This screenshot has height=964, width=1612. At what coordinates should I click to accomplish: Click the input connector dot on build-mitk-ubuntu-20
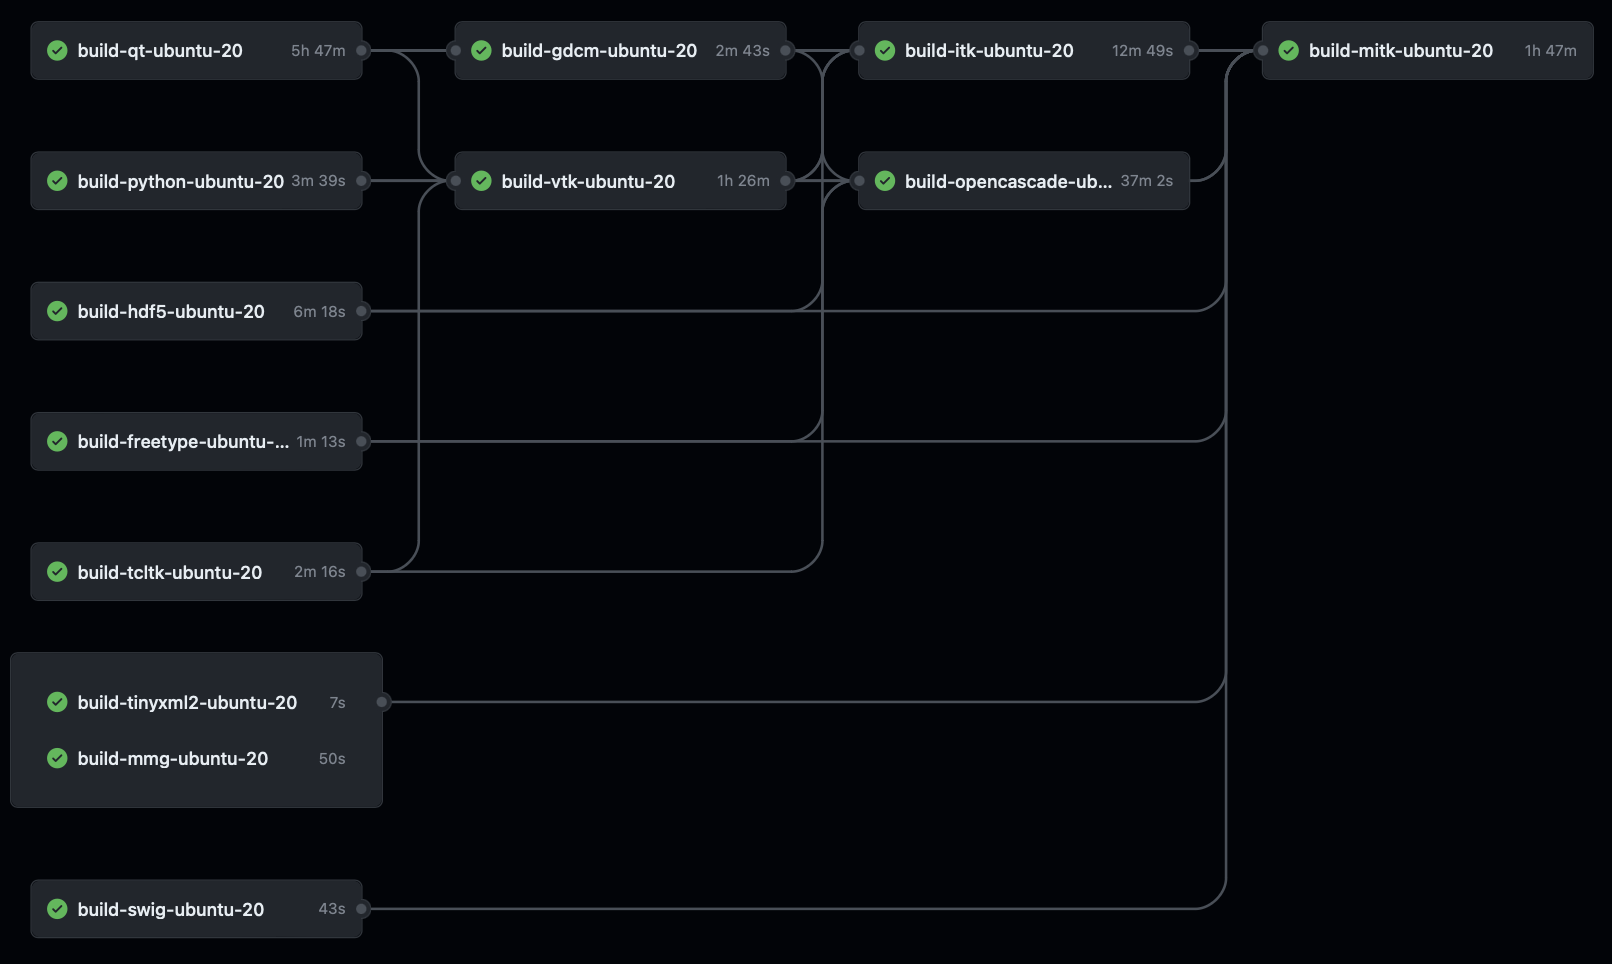coord(1262,50)
